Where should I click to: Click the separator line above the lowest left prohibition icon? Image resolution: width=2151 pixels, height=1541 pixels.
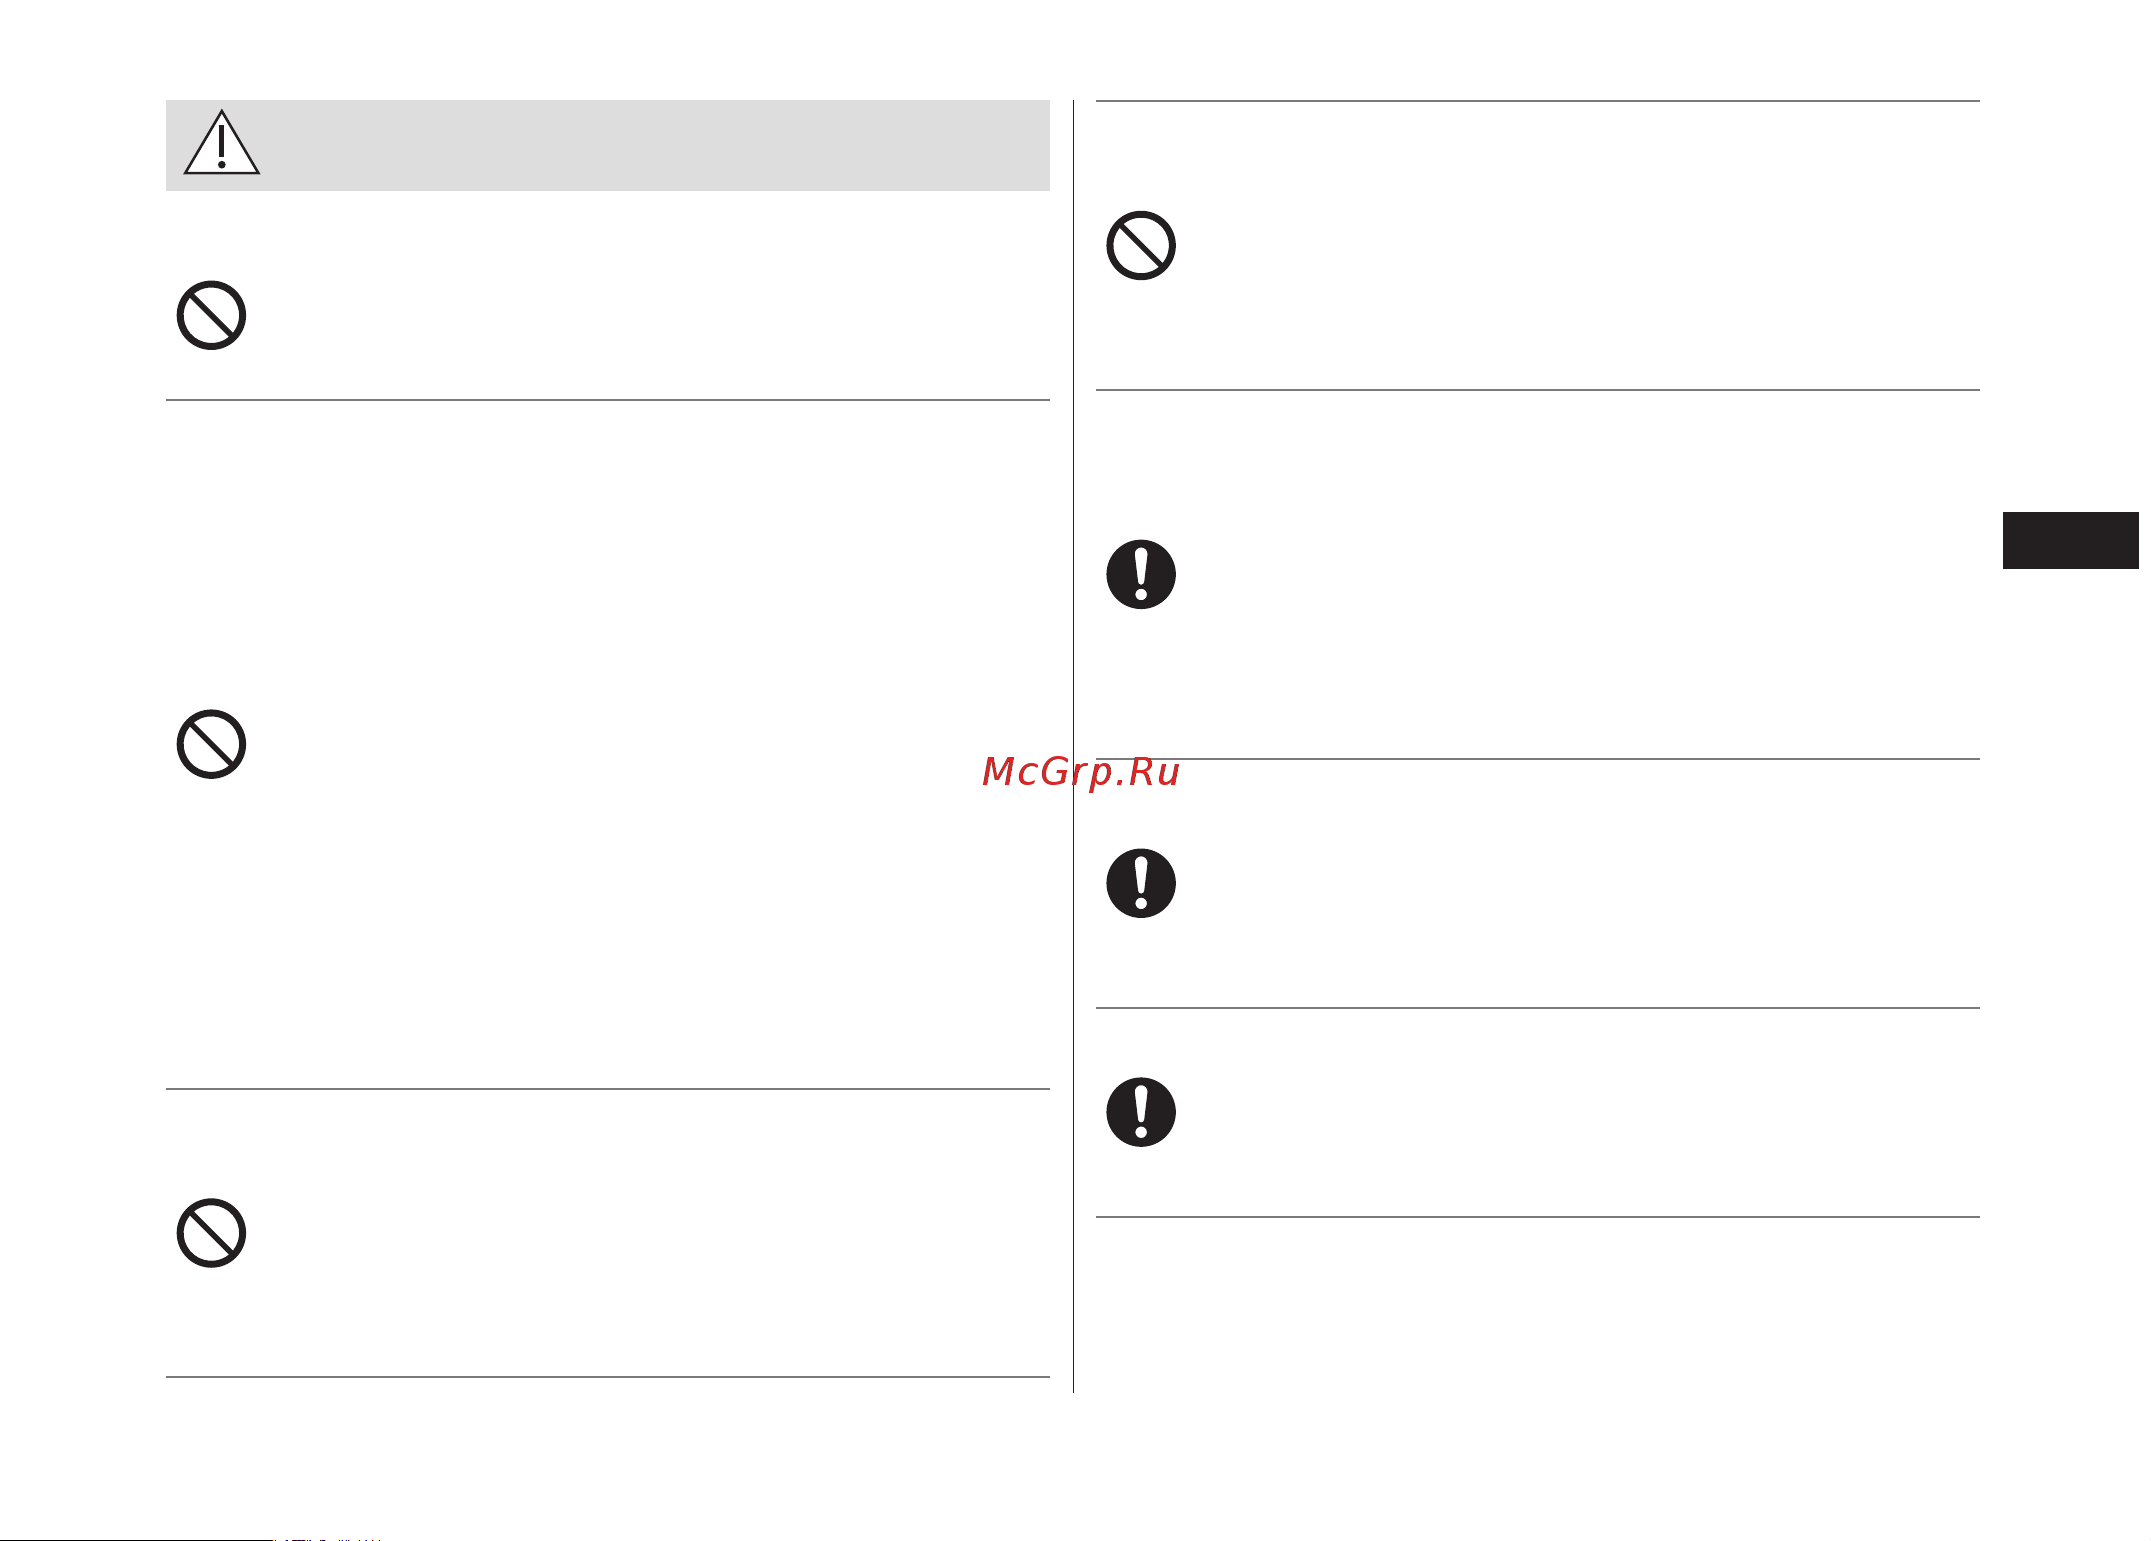coord(608,1089)
